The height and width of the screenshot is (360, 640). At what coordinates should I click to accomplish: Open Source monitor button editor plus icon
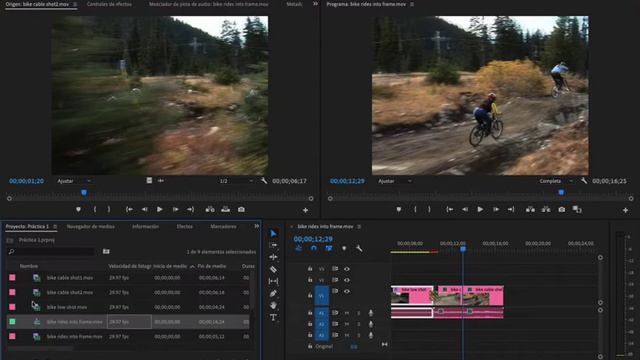pyautogui.click(x=305, y=210)
